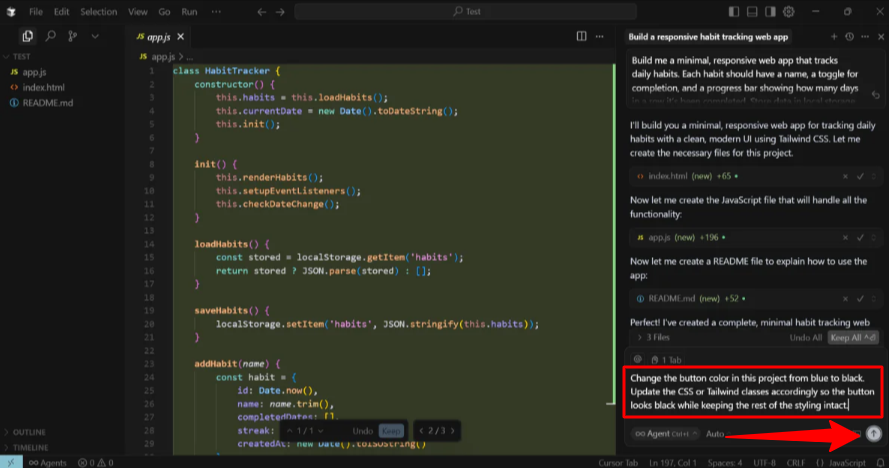Screen dimensions: 889x468
Task: Toggle the primary side bar layout
Action: 735,12
